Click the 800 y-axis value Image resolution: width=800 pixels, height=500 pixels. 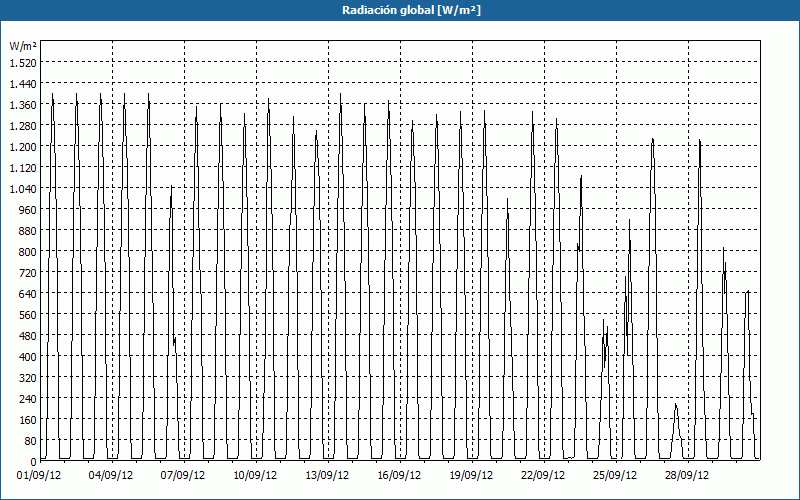pyautogui.click(x=28, y=252)
